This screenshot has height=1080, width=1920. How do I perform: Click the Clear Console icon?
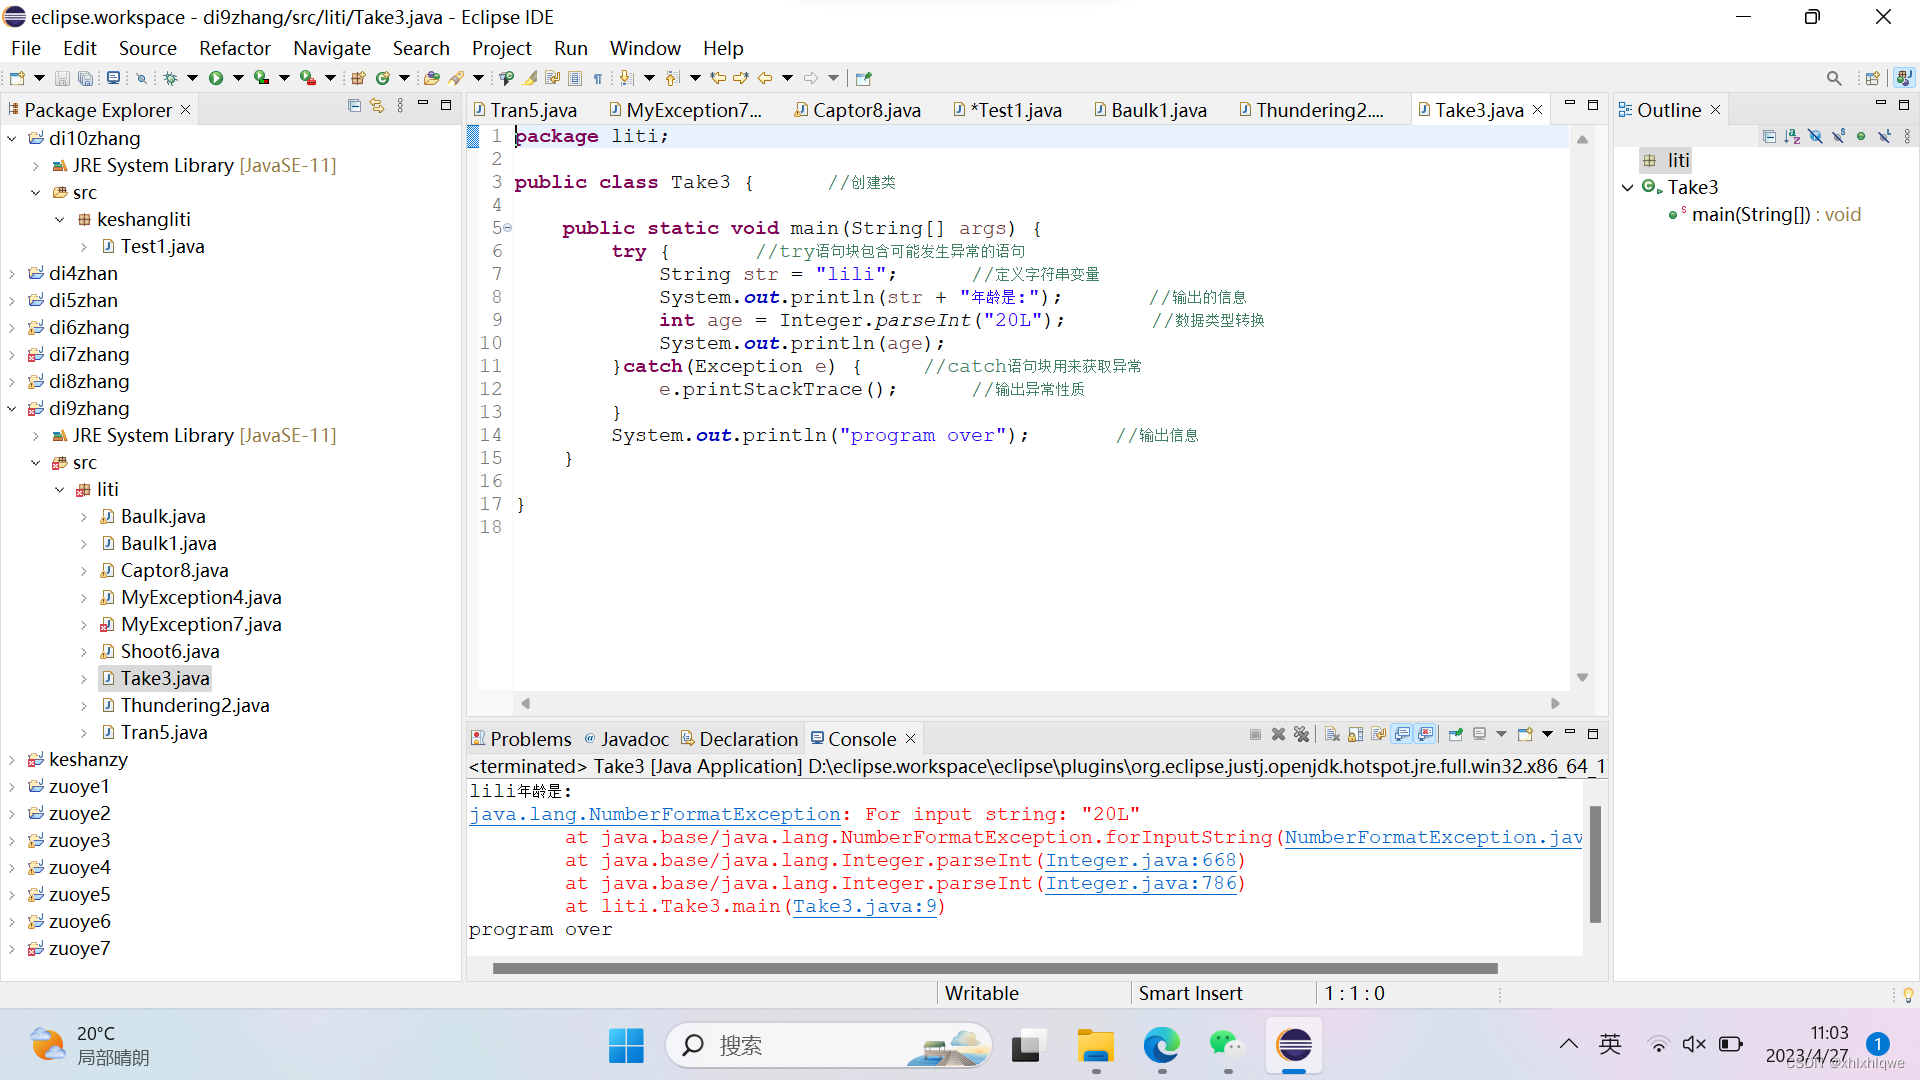[x=1332, y=735]
